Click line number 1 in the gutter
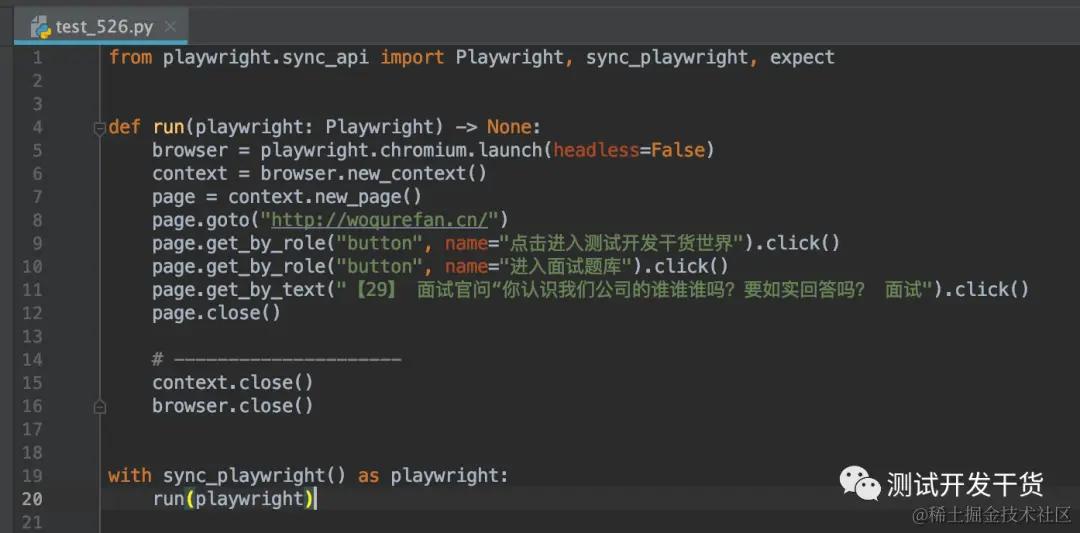Screen dimensions: 1080x533 pos(37,57)
